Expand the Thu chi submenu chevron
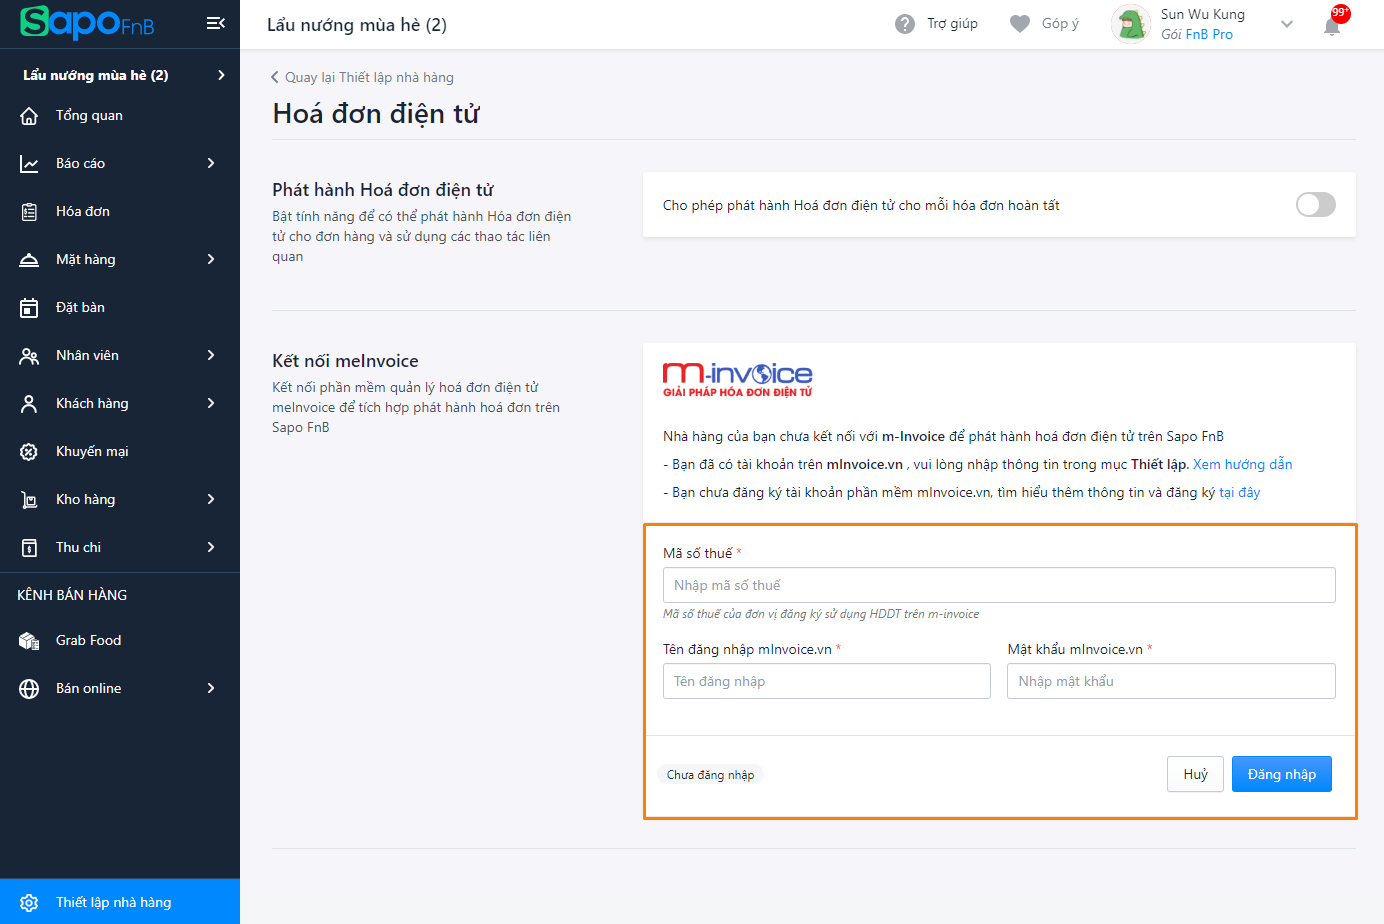Image resolution: width=1384 pixels, height=924 pixels. [211, 547]
